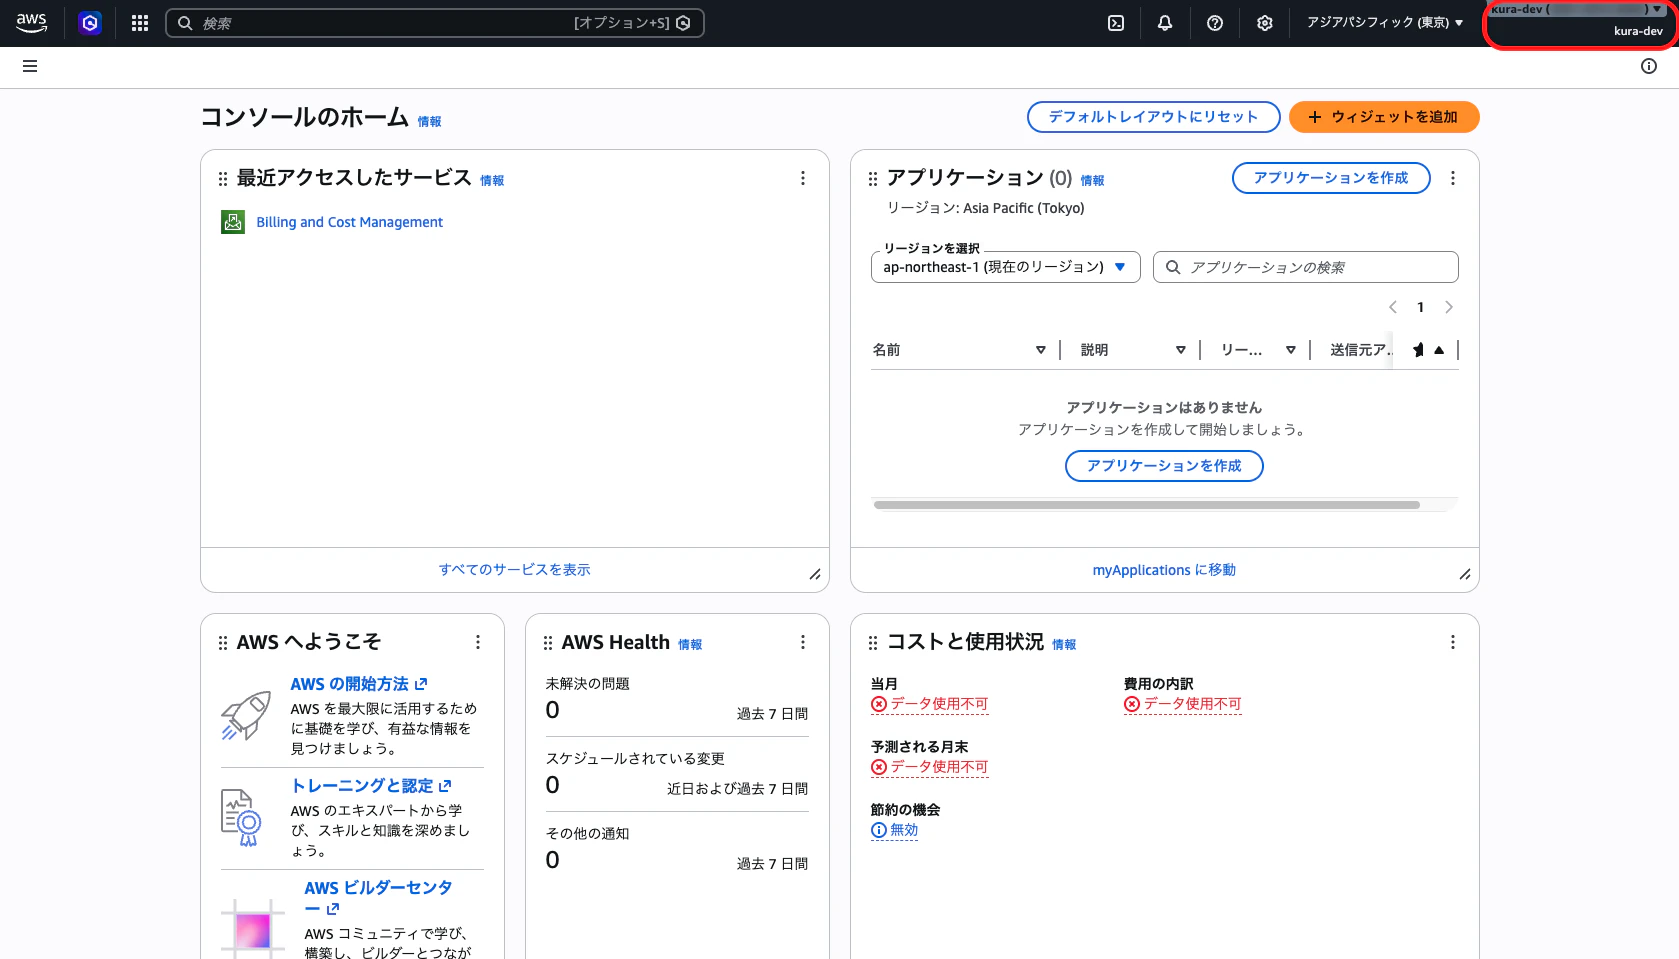Open the ap-northeast-1 region dropdown
This screenshot has width=1679, height=959.
point(1005,267)
